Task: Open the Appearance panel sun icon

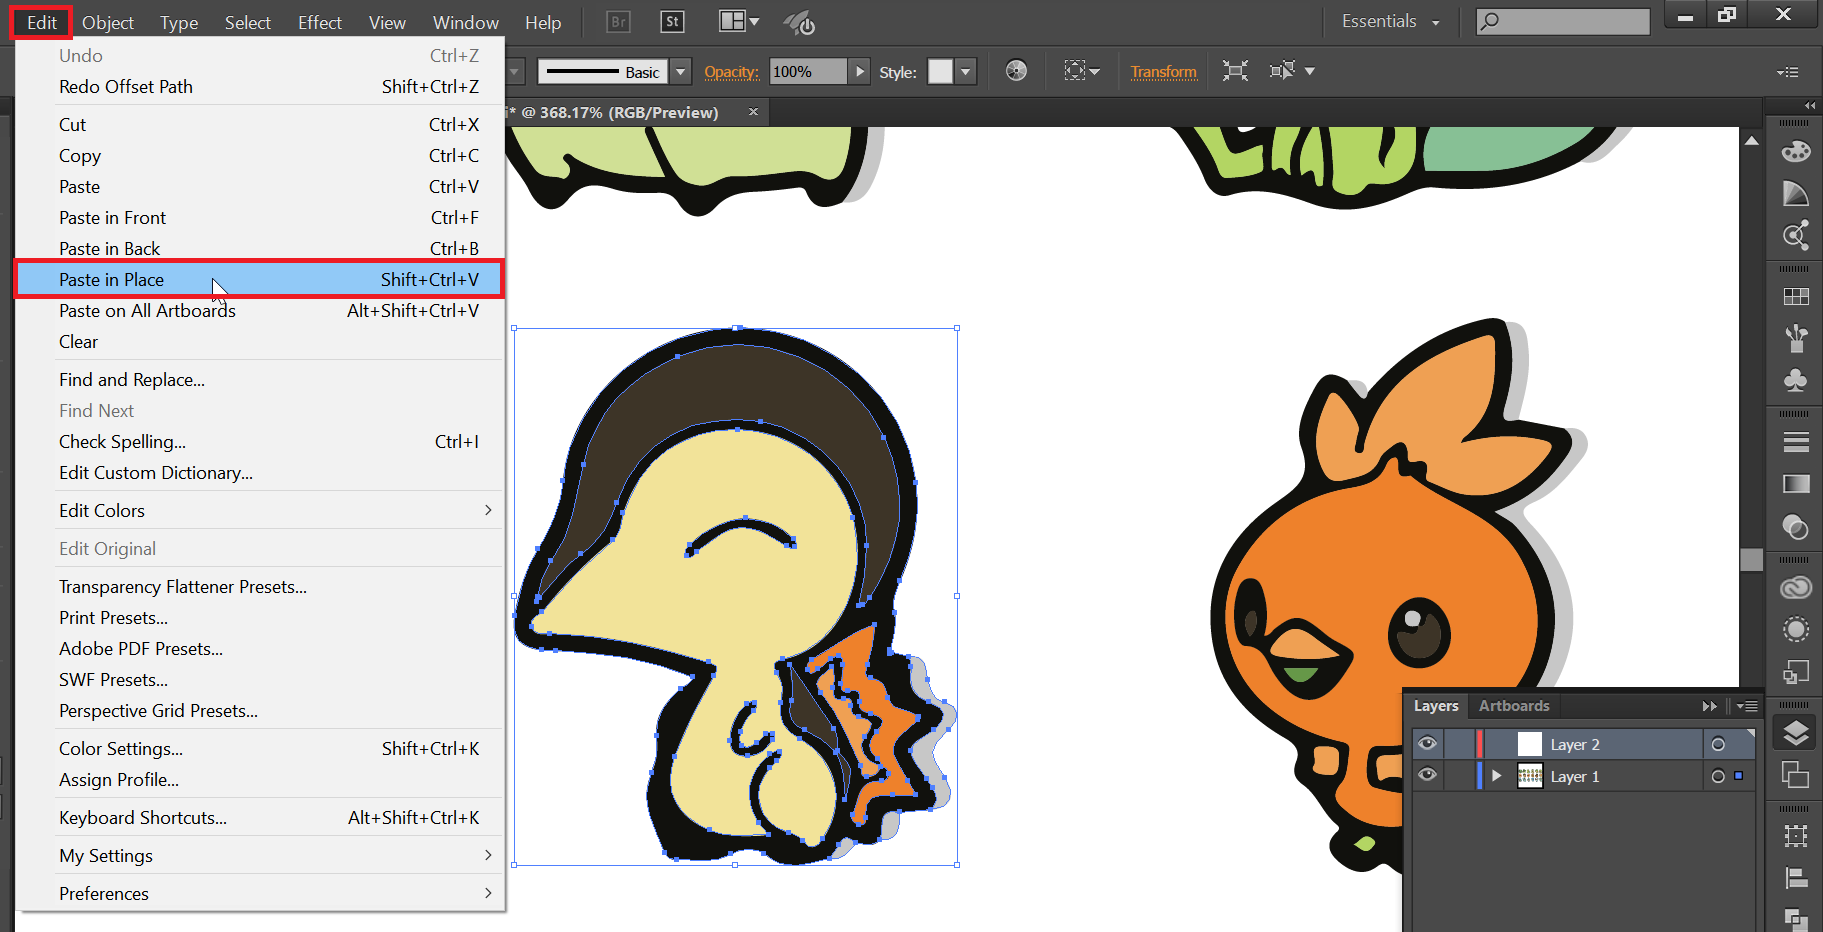Action: pyautogui.click(x=1796, y=629)
